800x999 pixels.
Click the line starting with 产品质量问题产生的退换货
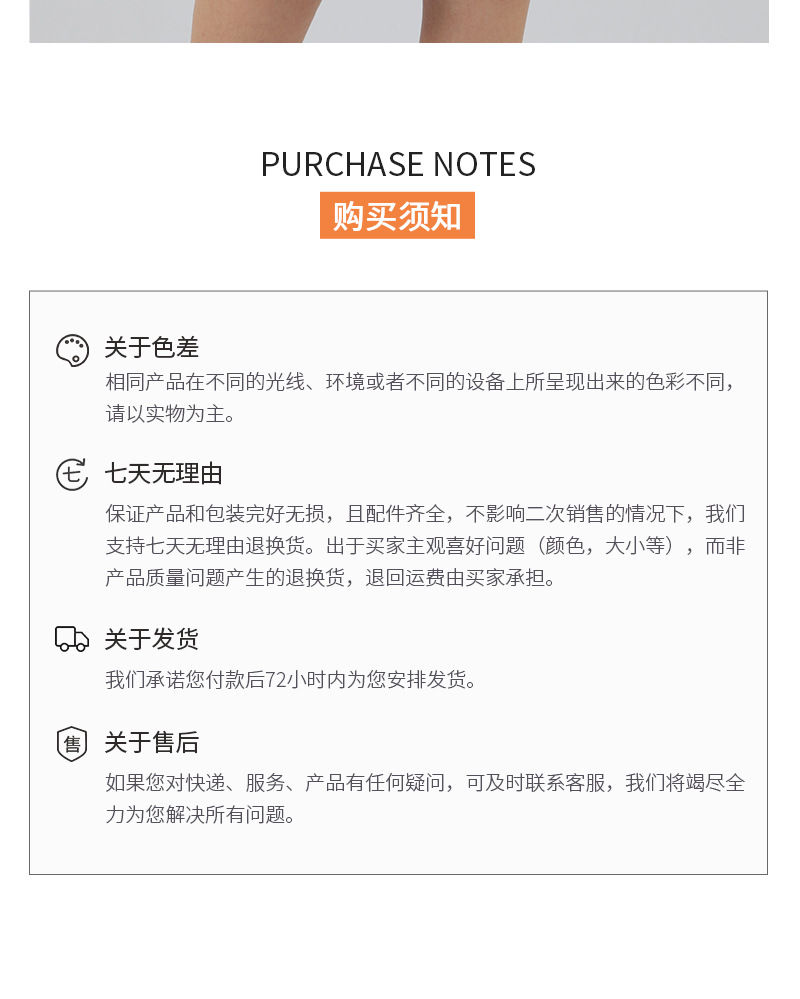tap(330, 578)
